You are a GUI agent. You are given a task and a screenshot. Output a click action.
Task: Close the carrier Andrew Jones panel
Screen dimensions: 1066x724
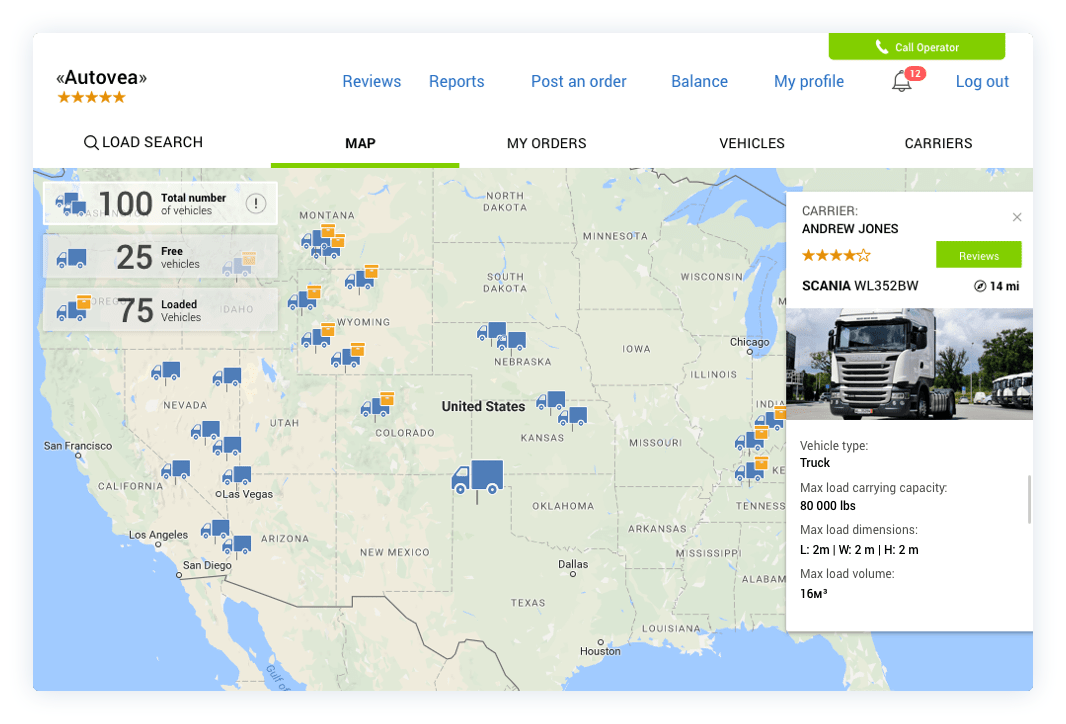[1016, 217]
